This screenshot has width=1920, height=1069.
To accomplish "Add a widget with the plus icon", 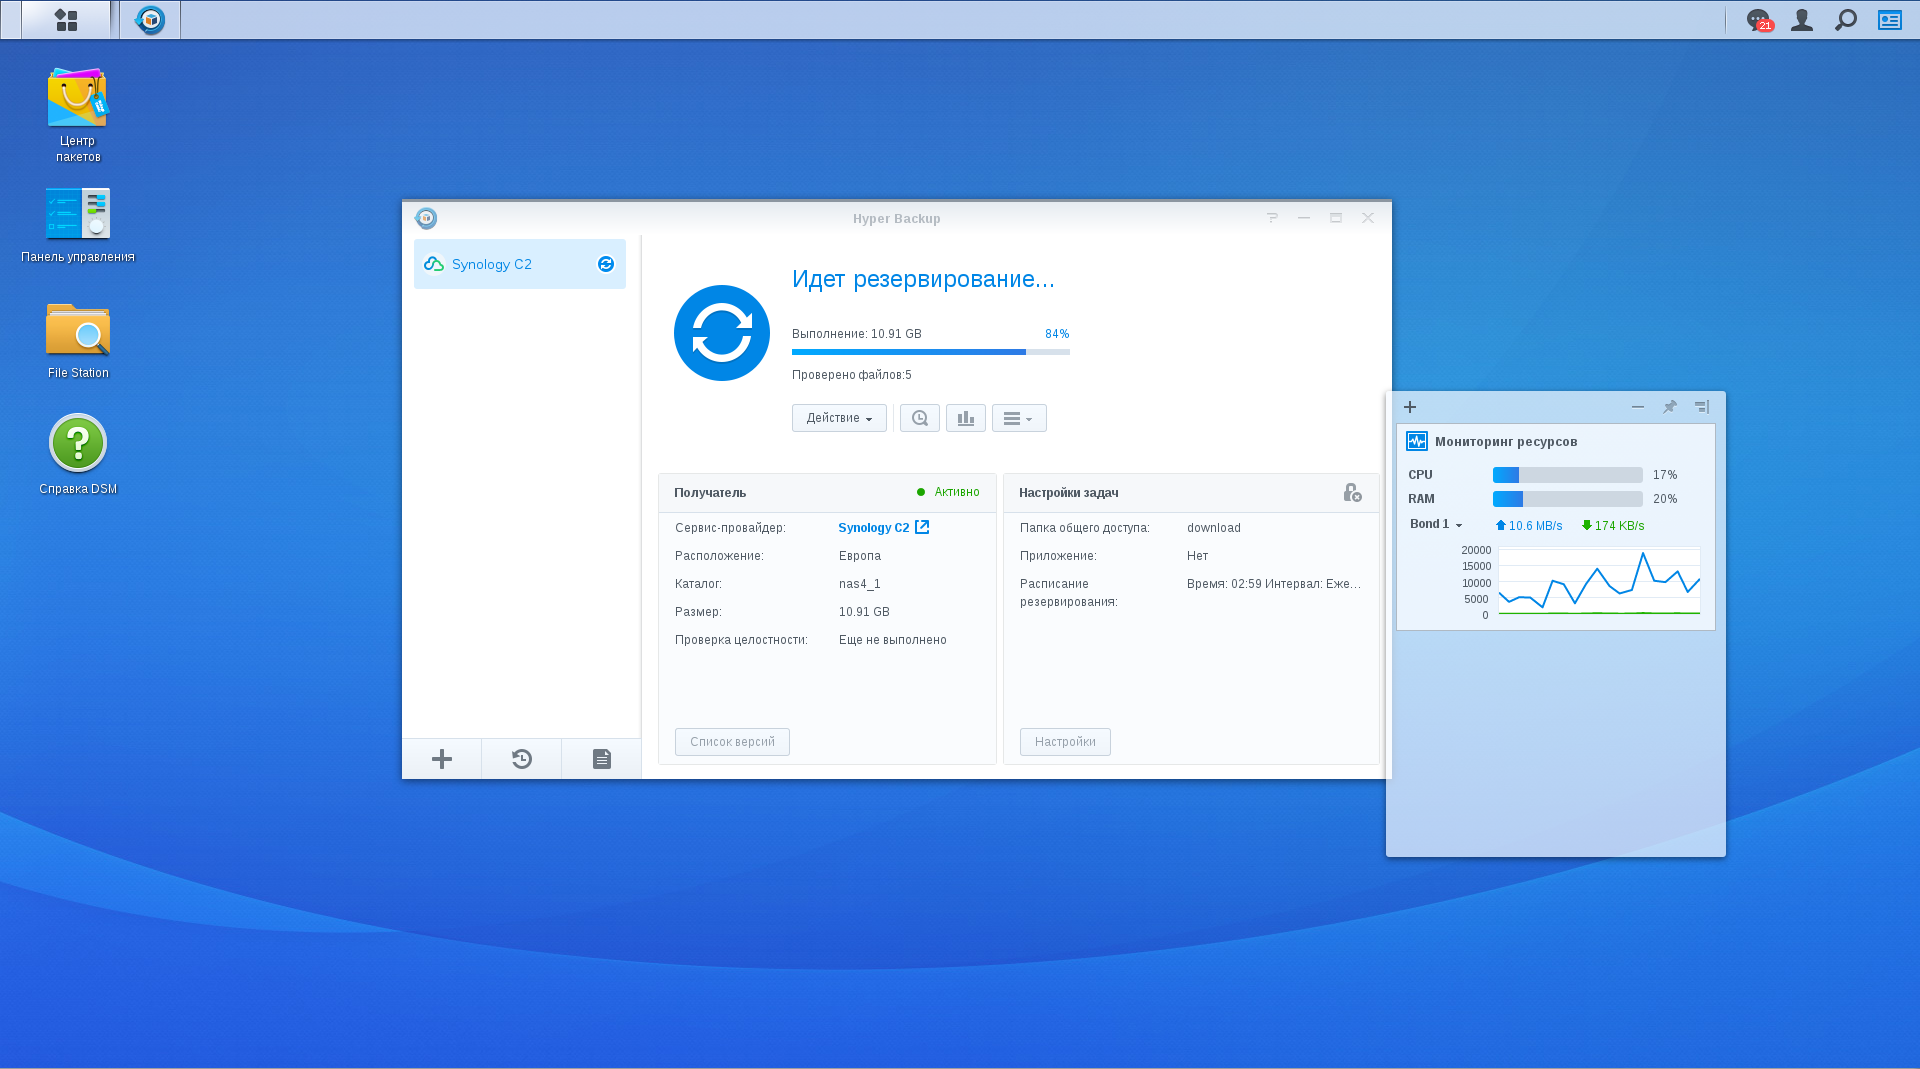I will click(x=1410, y=407).
